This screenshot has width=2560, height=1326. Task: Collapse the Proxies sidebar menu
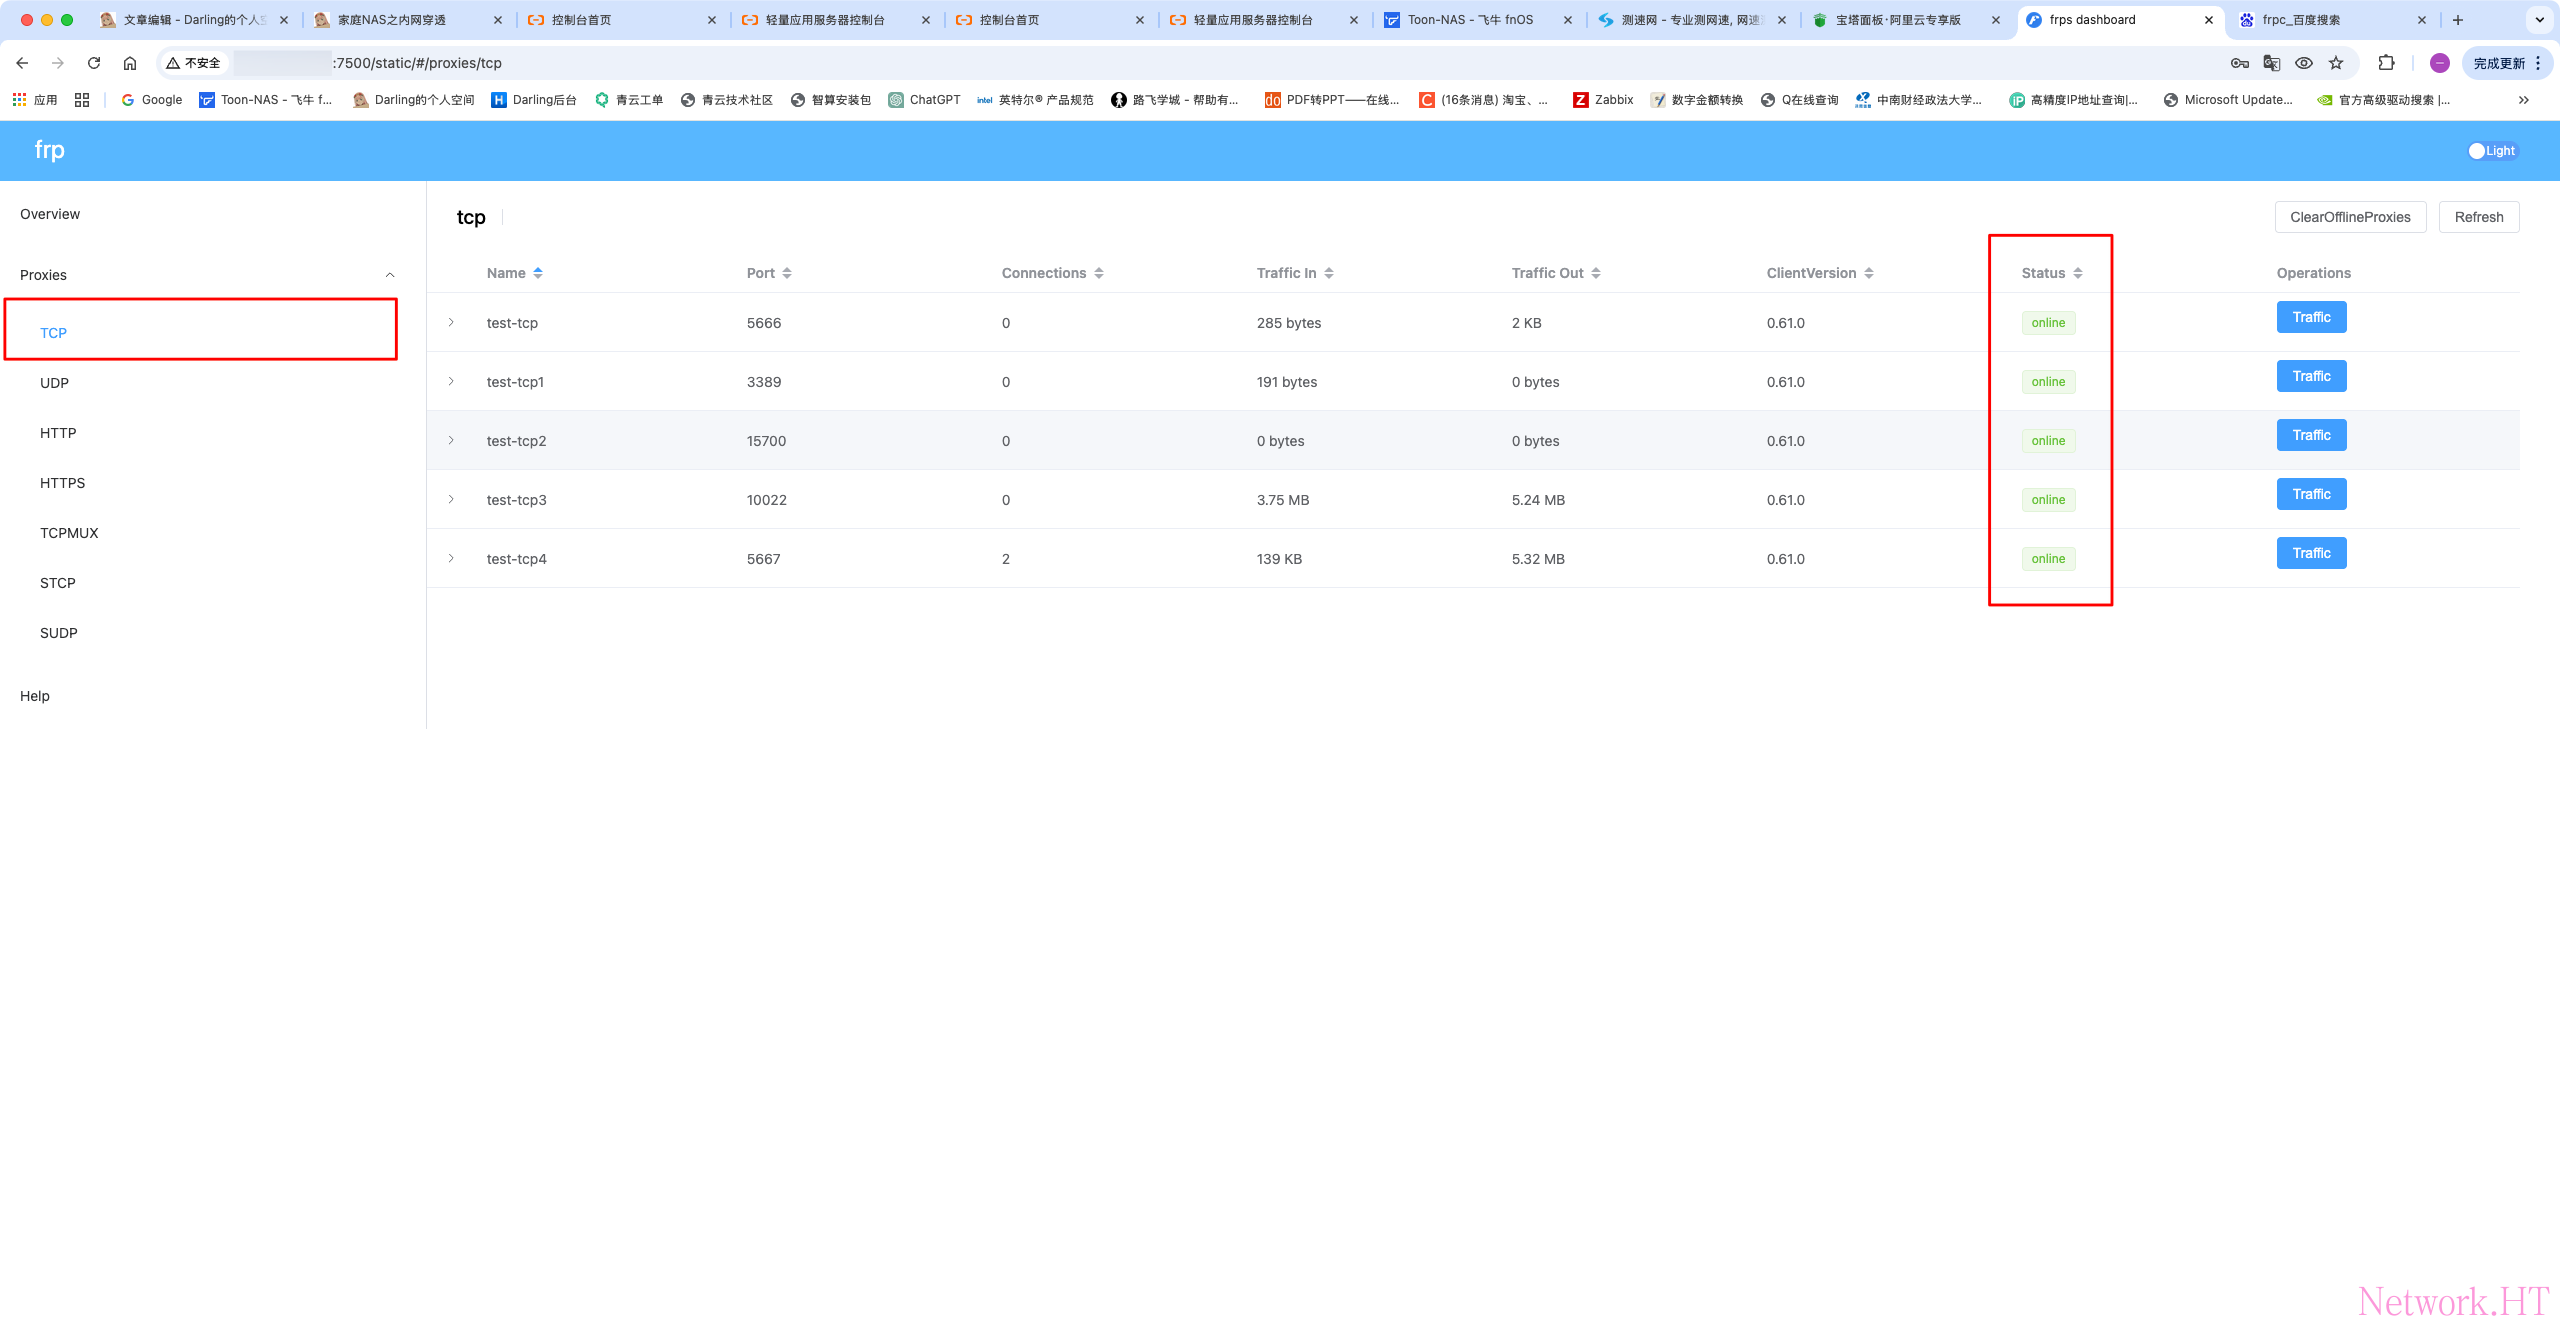(390, 275)
